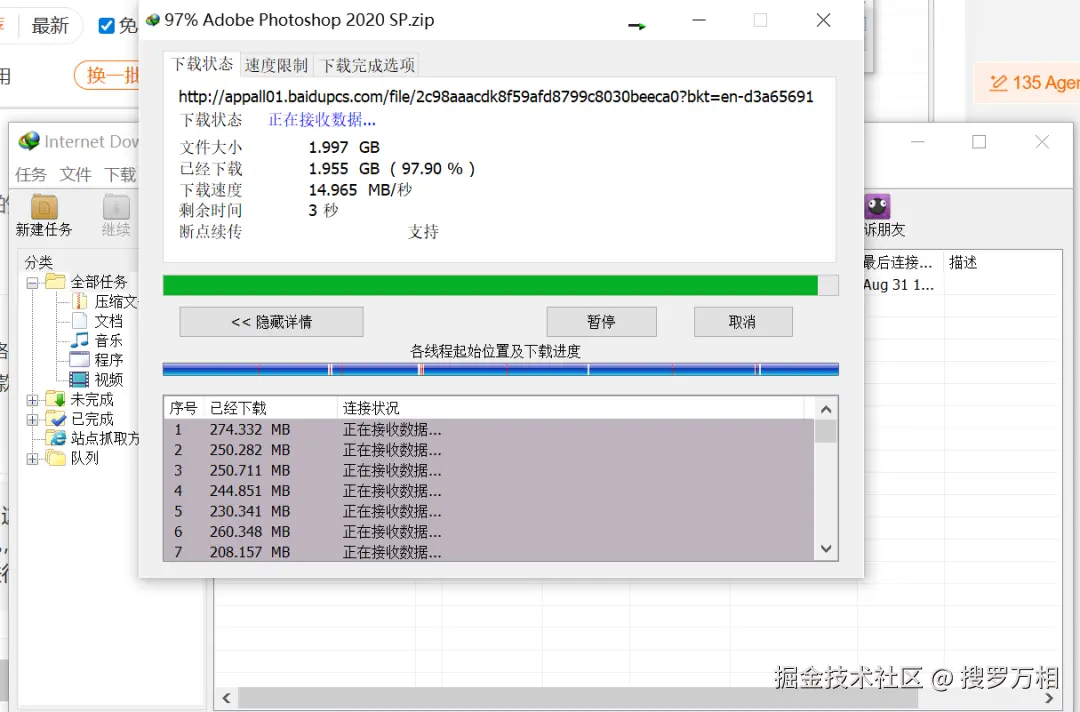Viewport: 1080px width, 712px height.
Task: Select connection row 3 with 250.711 MB
Action: click(x=489, y=471)
